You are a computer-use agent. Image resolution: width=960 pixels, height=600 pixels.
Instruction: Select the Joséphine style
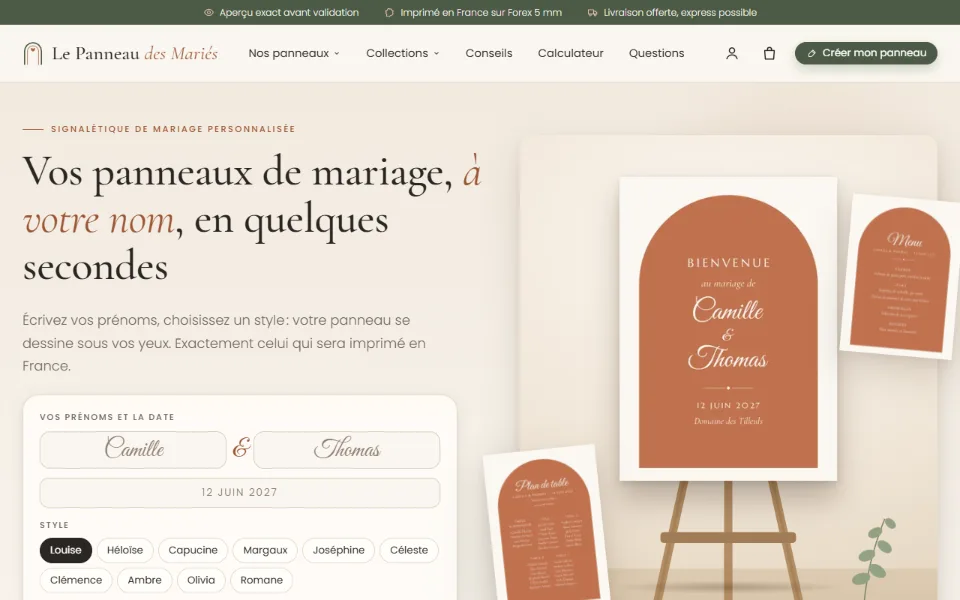tap(339, 550)
